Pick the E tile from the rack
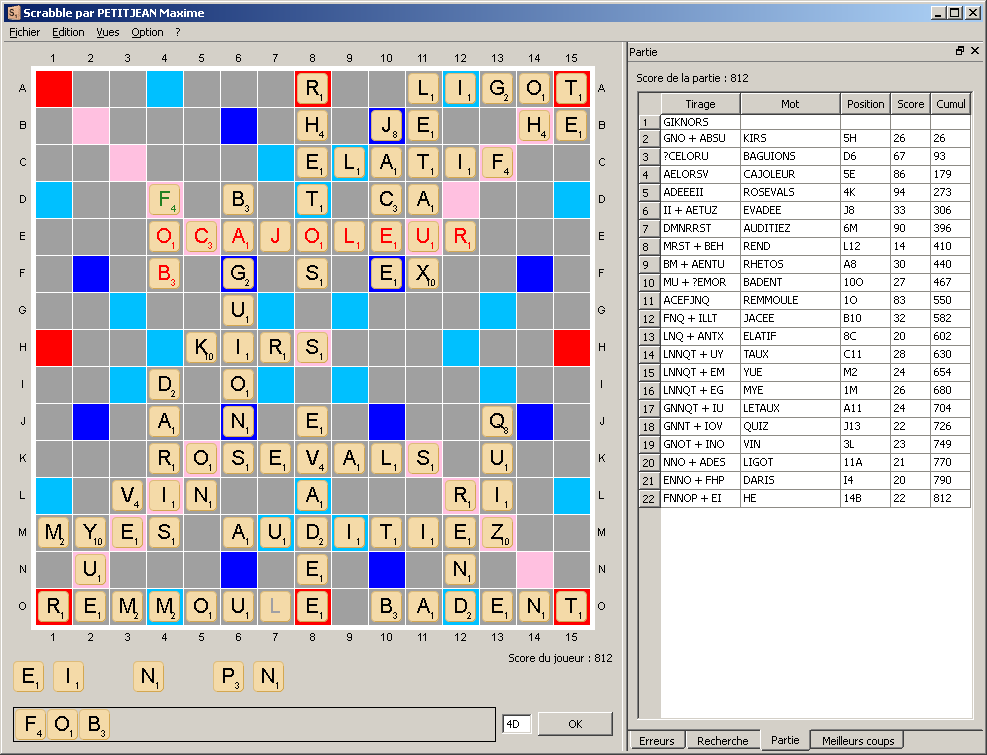Screen dimensions: 987x755 click(x=28, y=677)
